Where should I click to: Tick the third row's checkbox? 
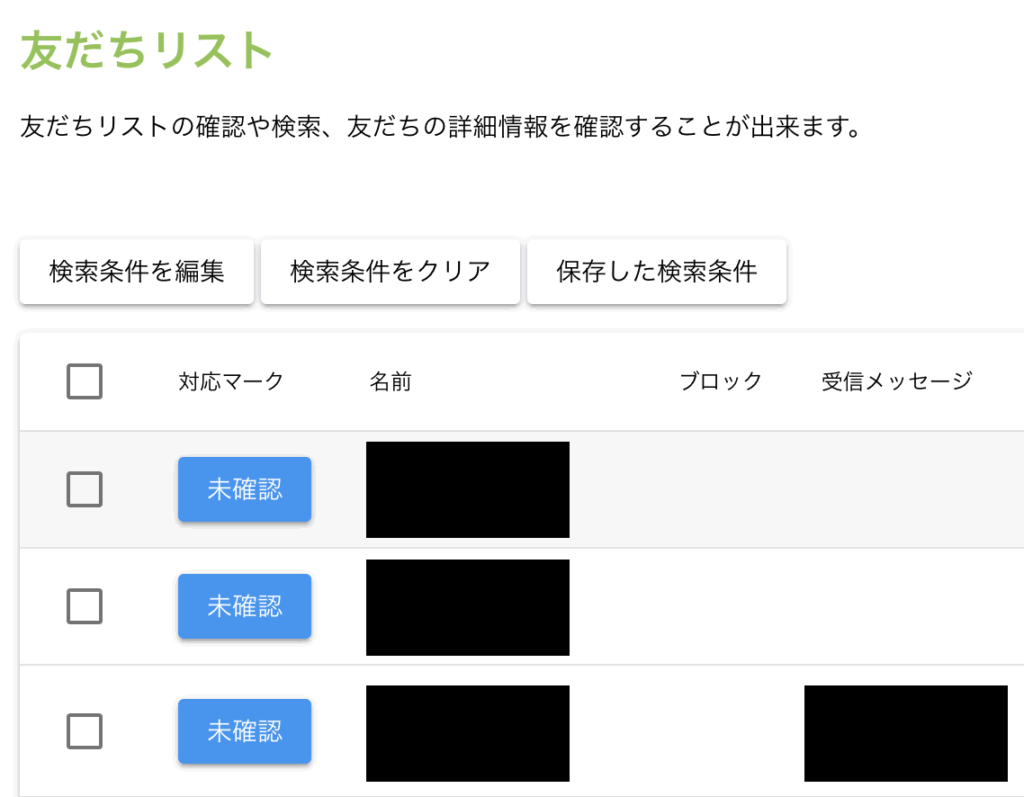(x=84, y=731)
